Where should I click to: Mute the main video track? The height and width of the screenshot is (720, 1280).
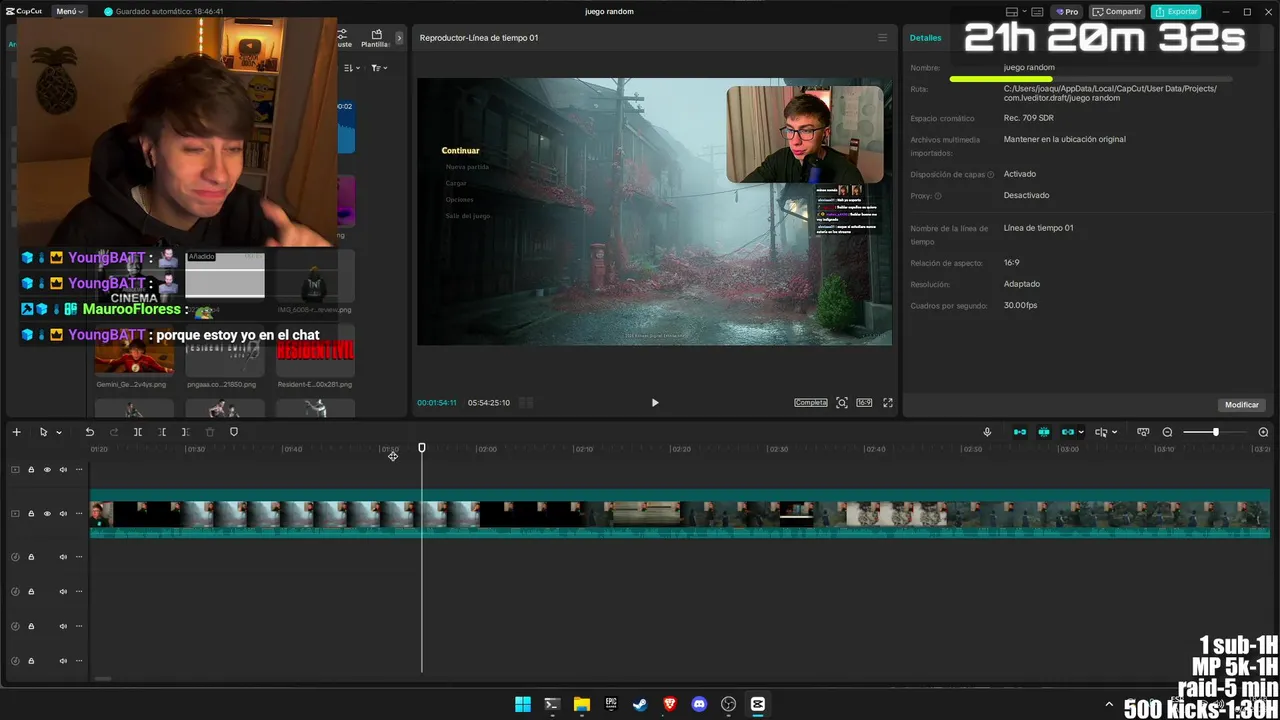click(63, 513)
